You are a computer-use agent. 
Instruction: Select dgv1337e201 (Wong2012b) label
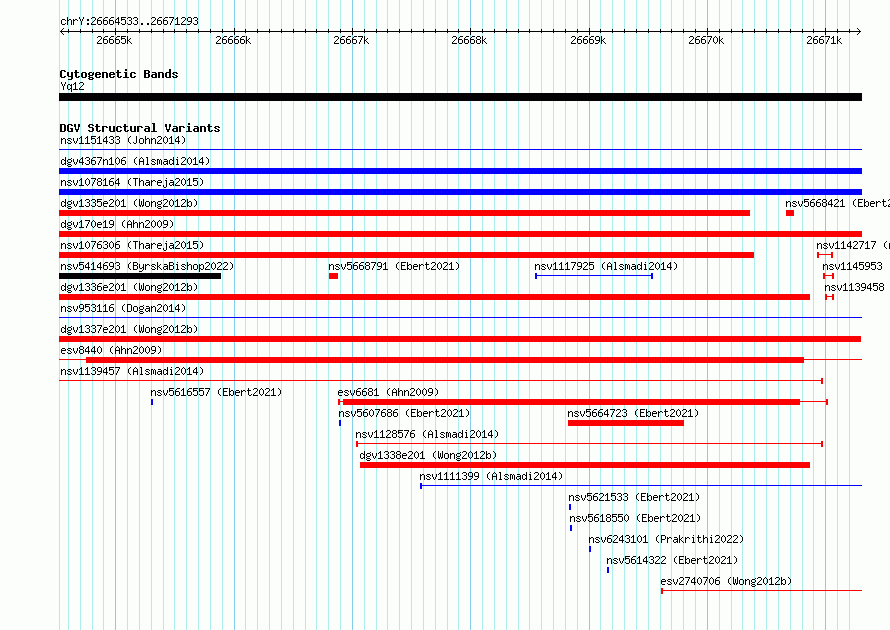(129, 329)
